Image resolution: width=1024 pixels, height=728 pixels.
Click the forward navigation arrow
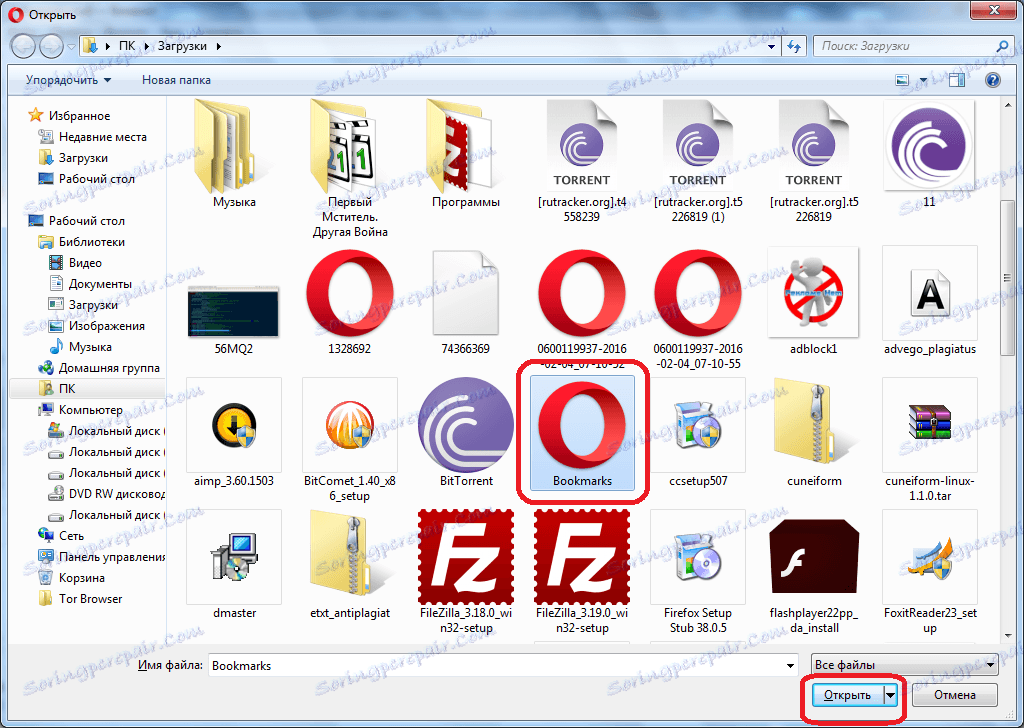pyautogui.click(x=52, y=46)
